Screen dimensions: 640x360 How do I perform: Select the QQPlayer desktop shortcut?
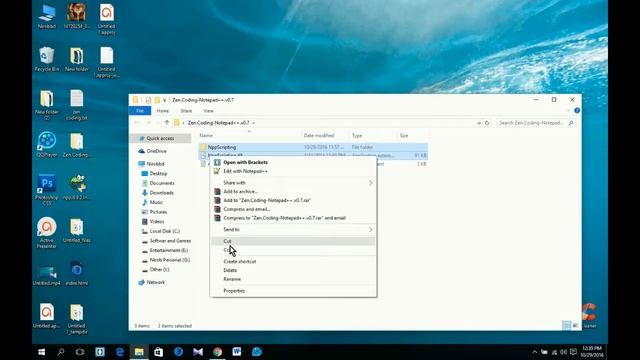(47, 145)
